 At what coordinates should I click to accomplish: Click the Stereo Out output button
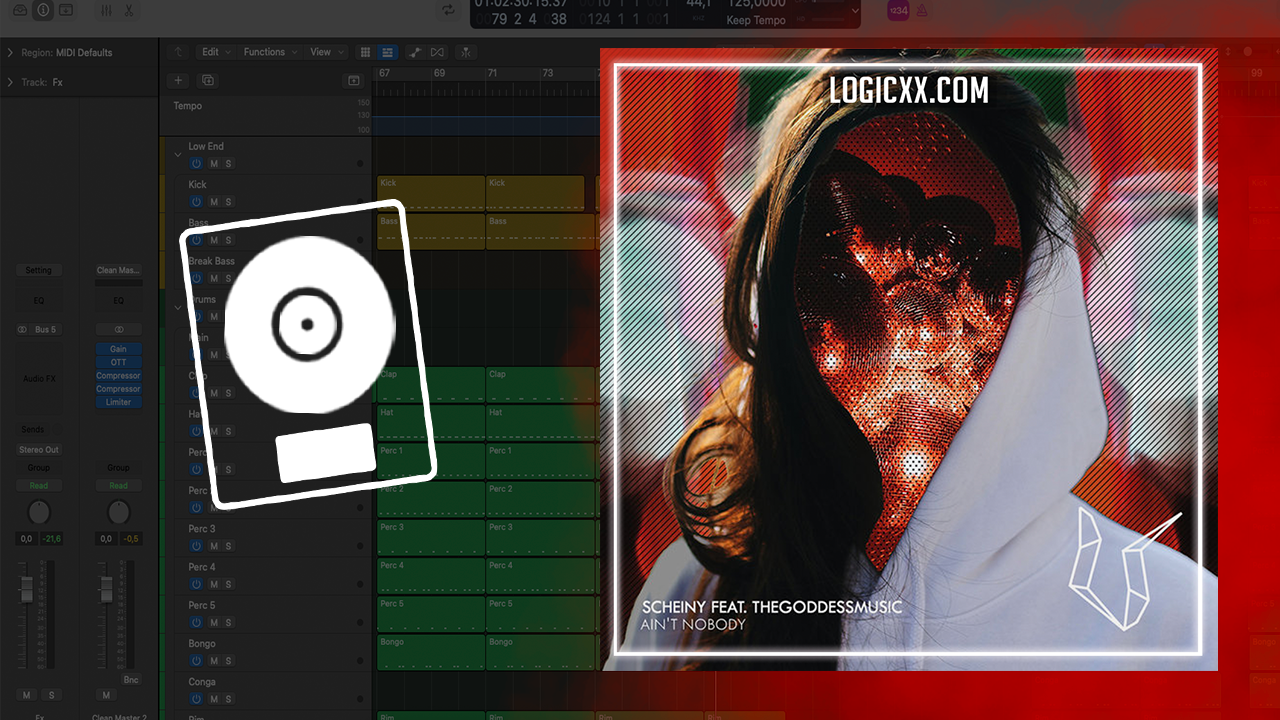coord(38,450)
